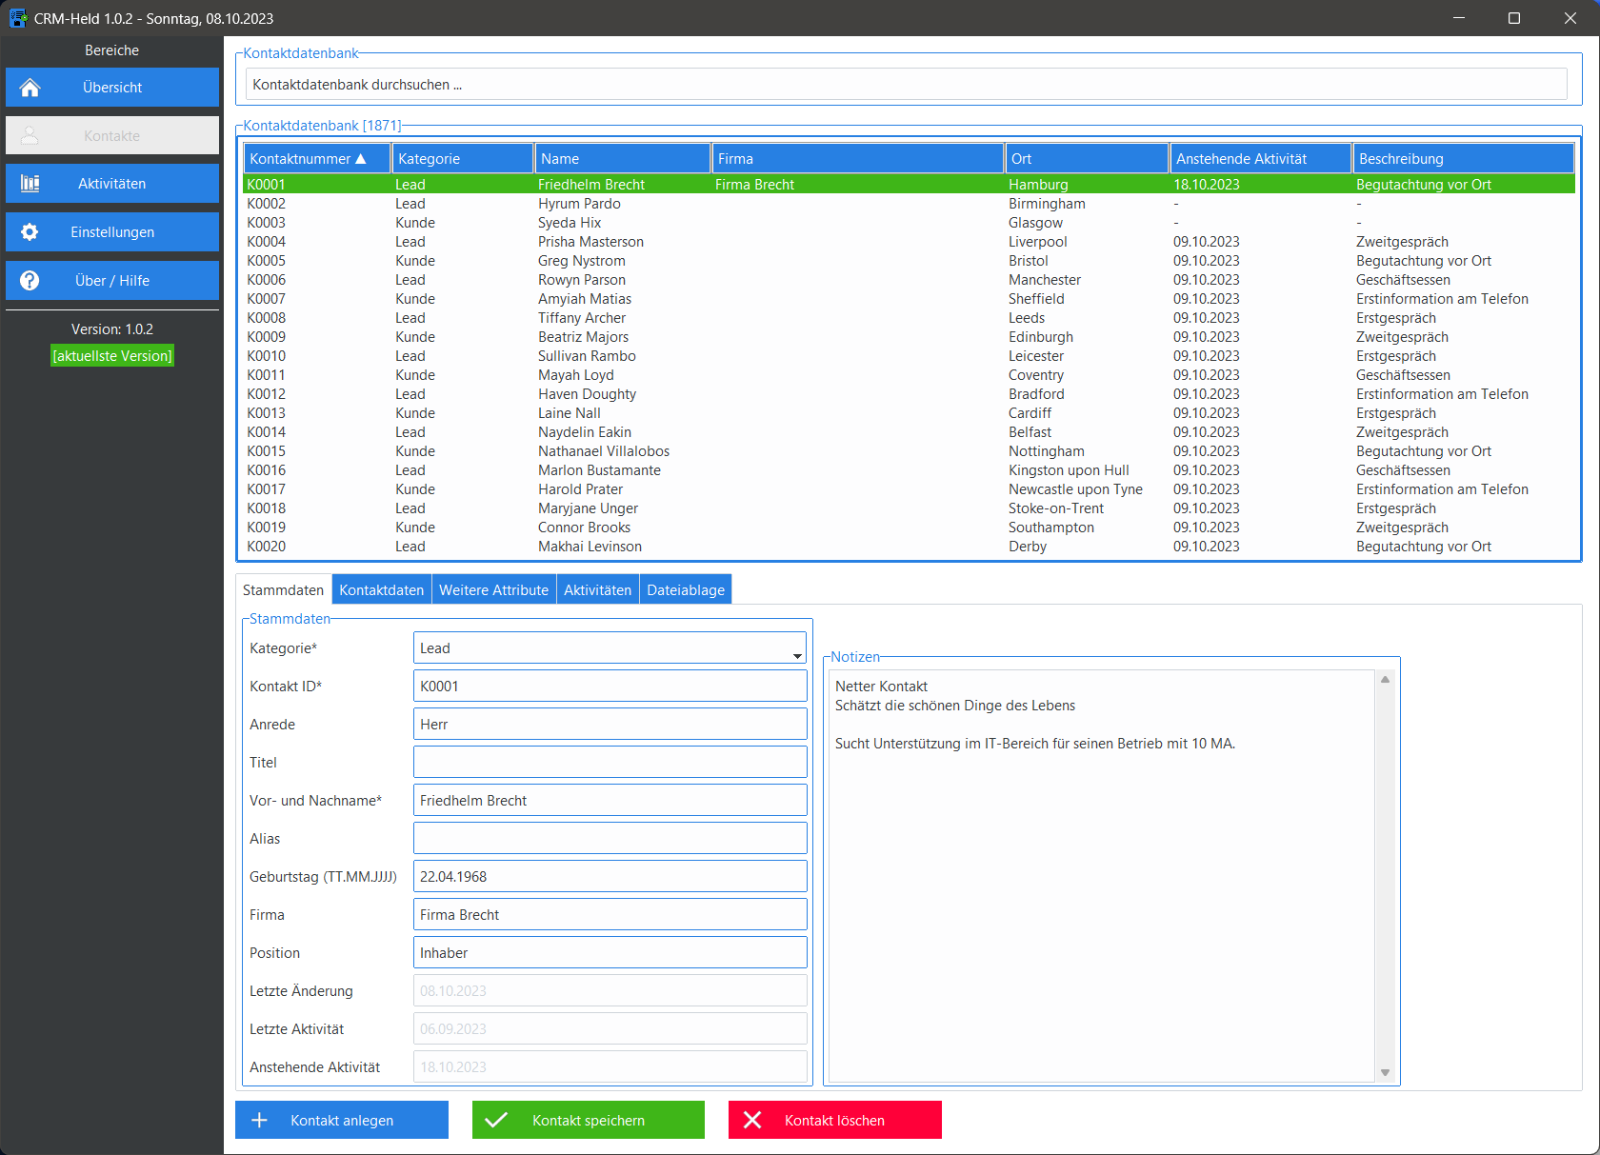Click Newcastle upon Tyne cell
The height and width of the screenshot is (1155, 1600).
point(1075,489)
